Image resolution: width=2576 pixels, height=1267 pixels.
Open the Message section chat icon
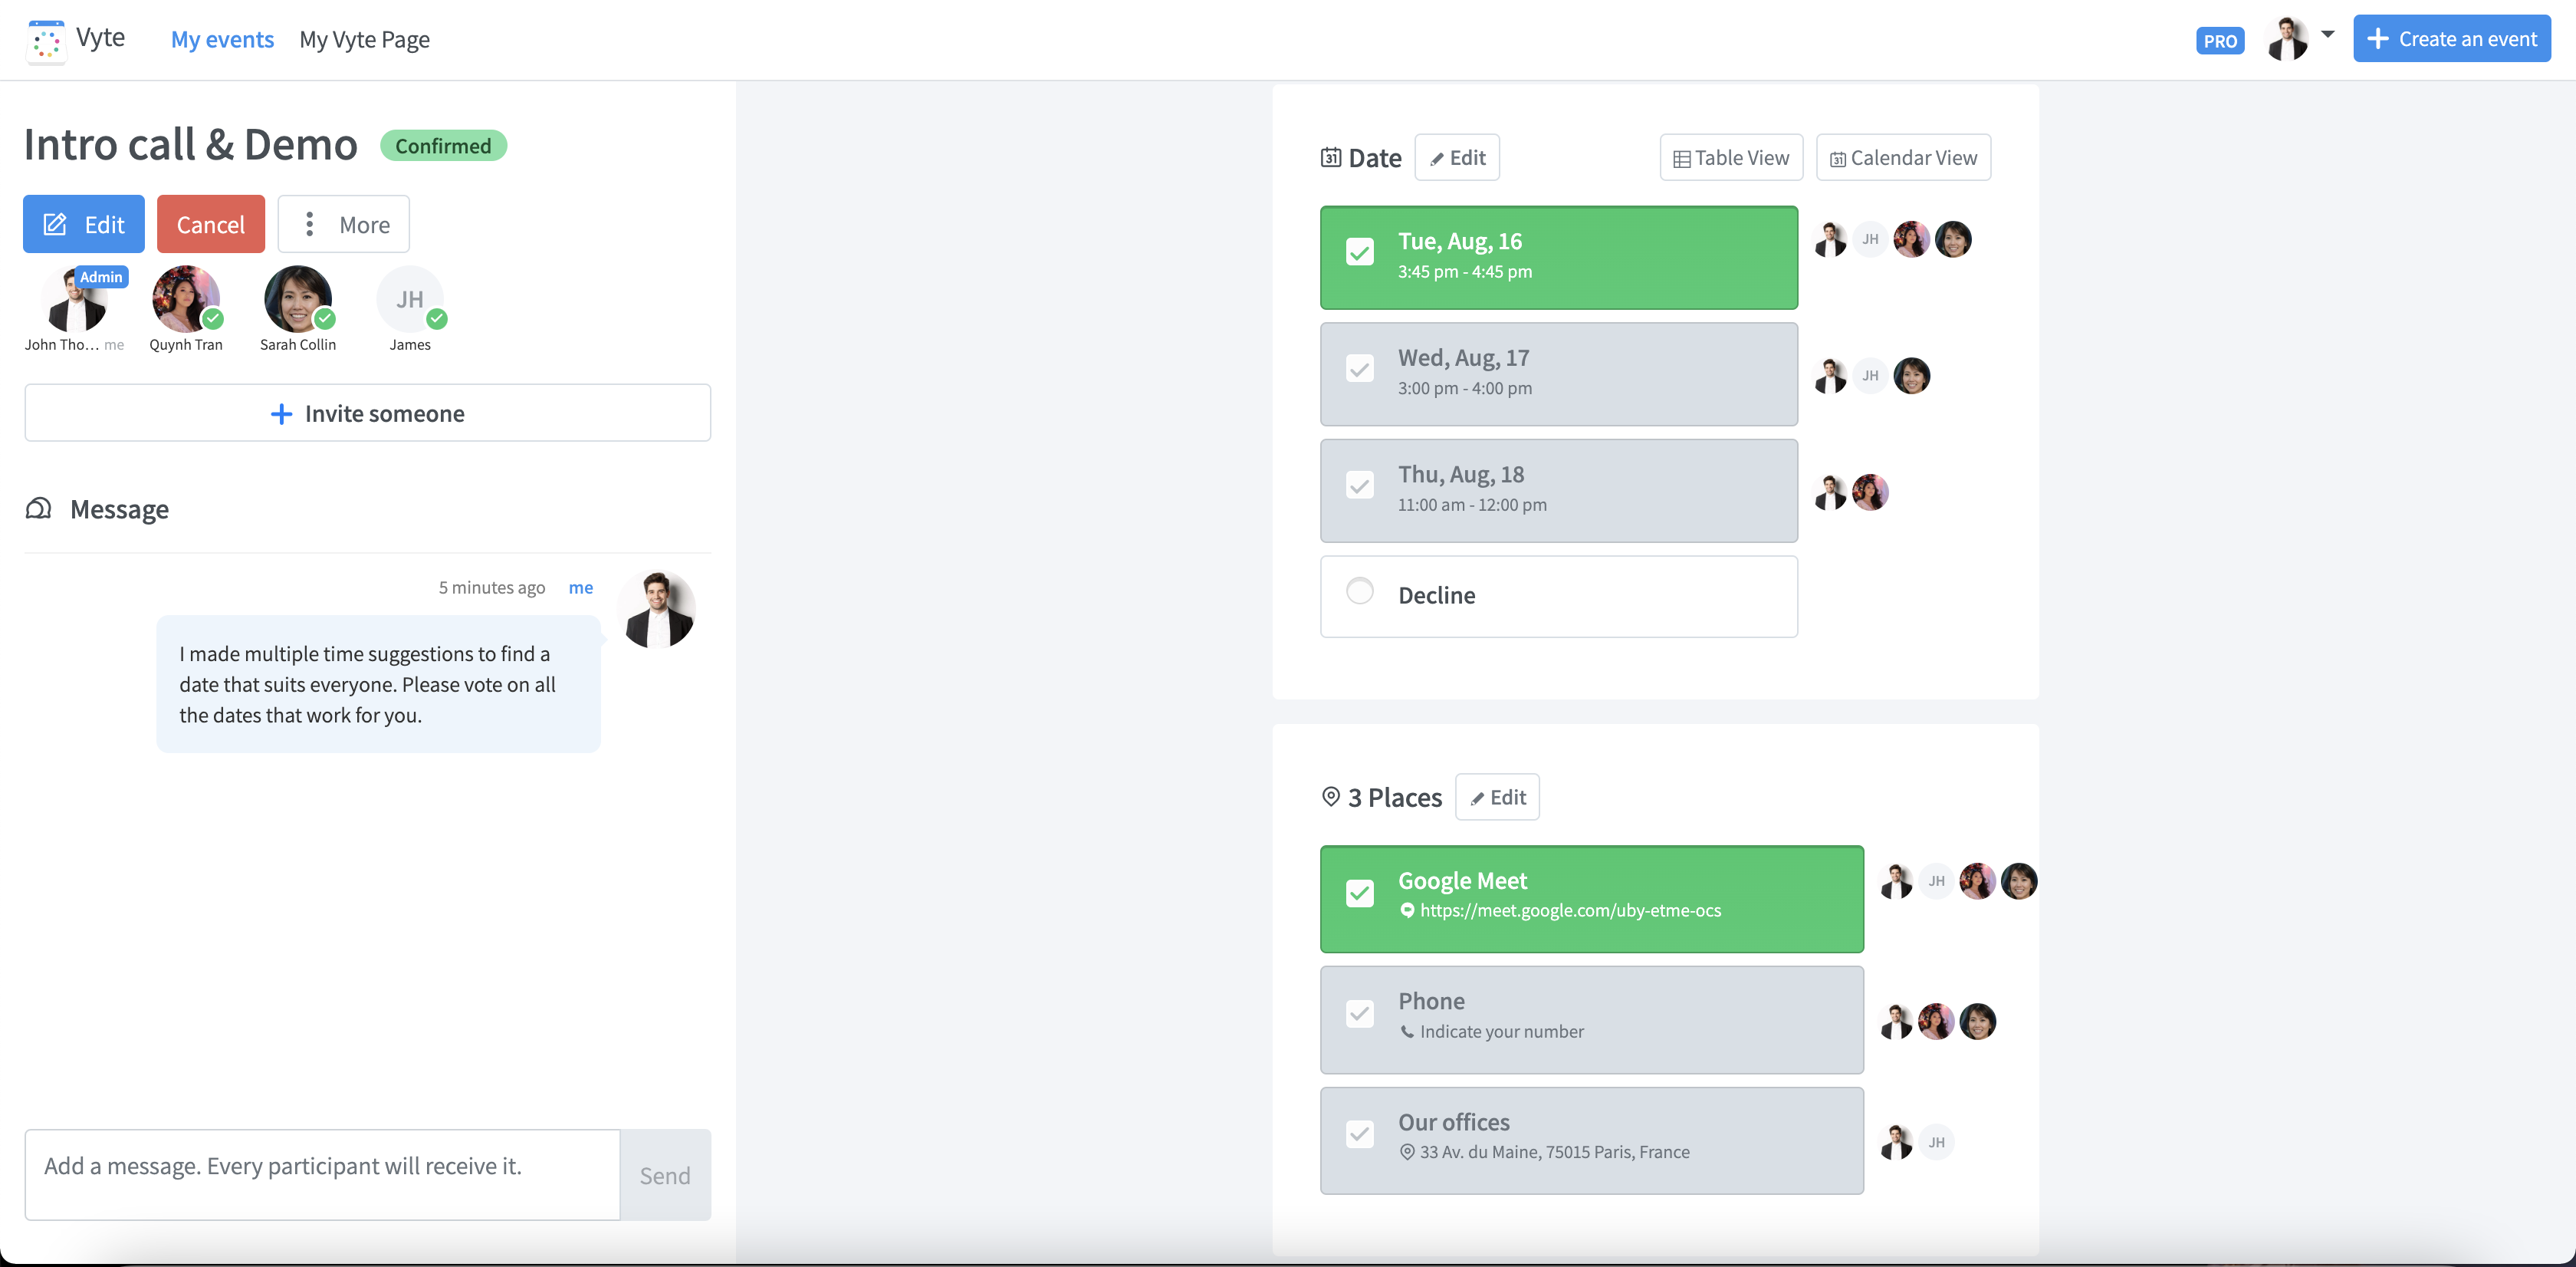(39, 508)
